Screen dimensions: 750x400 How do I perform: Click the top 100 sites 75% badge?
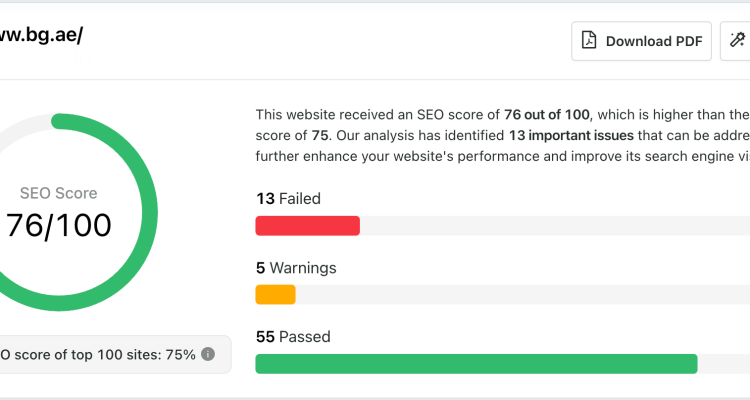pyautogui.click(x=112, y=355)
